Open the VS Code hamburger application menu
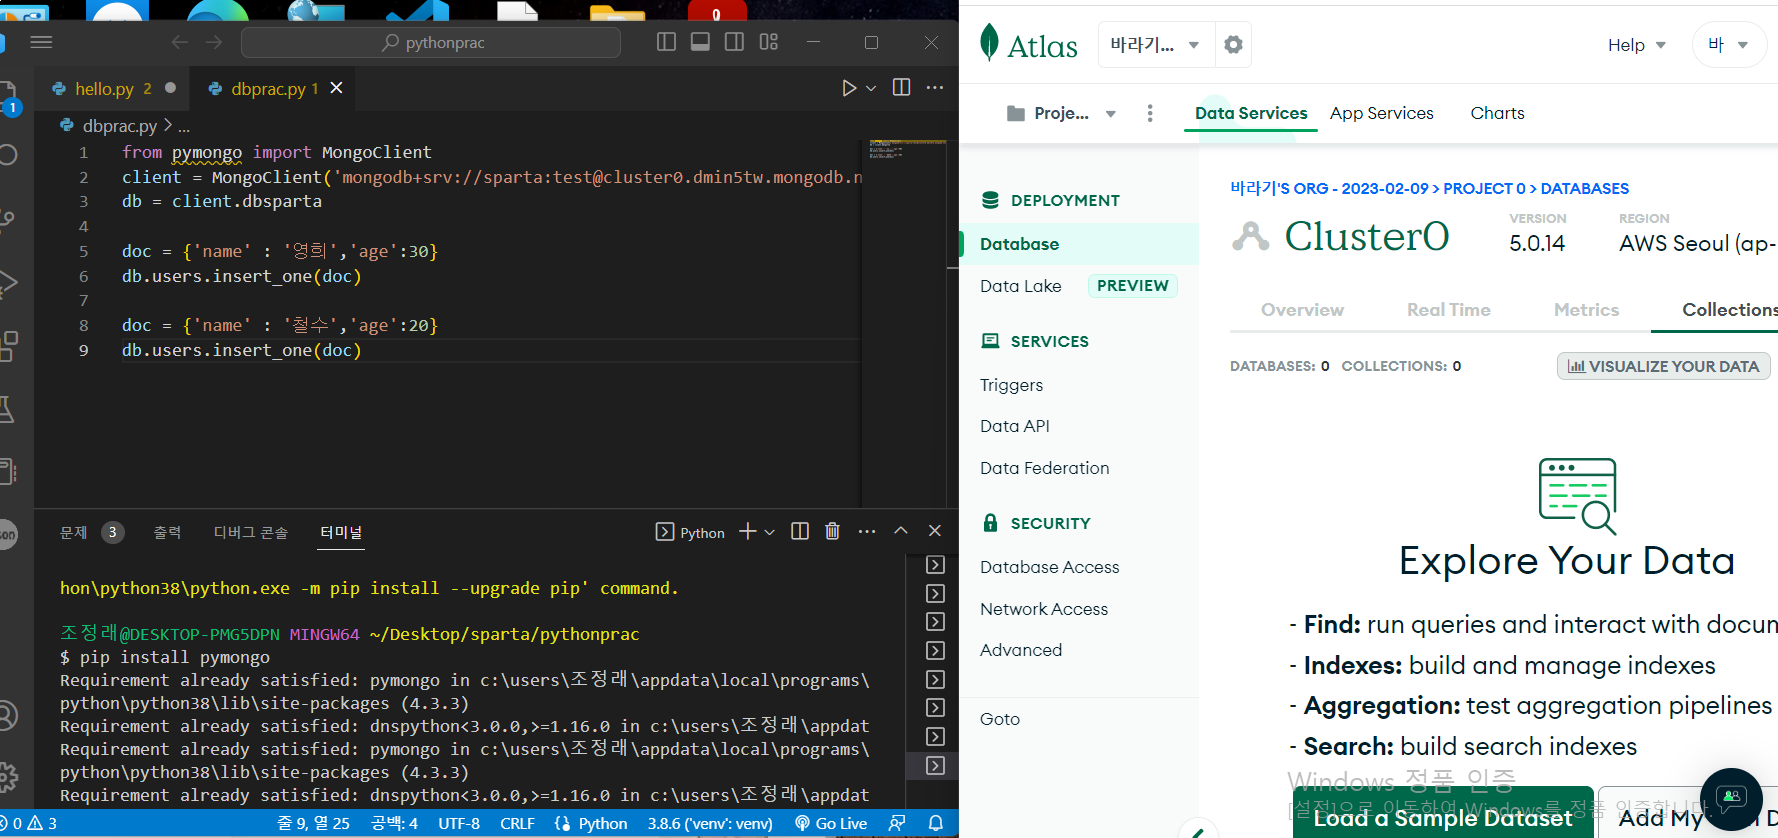The image size is (1778, 838). click(41, 42)
